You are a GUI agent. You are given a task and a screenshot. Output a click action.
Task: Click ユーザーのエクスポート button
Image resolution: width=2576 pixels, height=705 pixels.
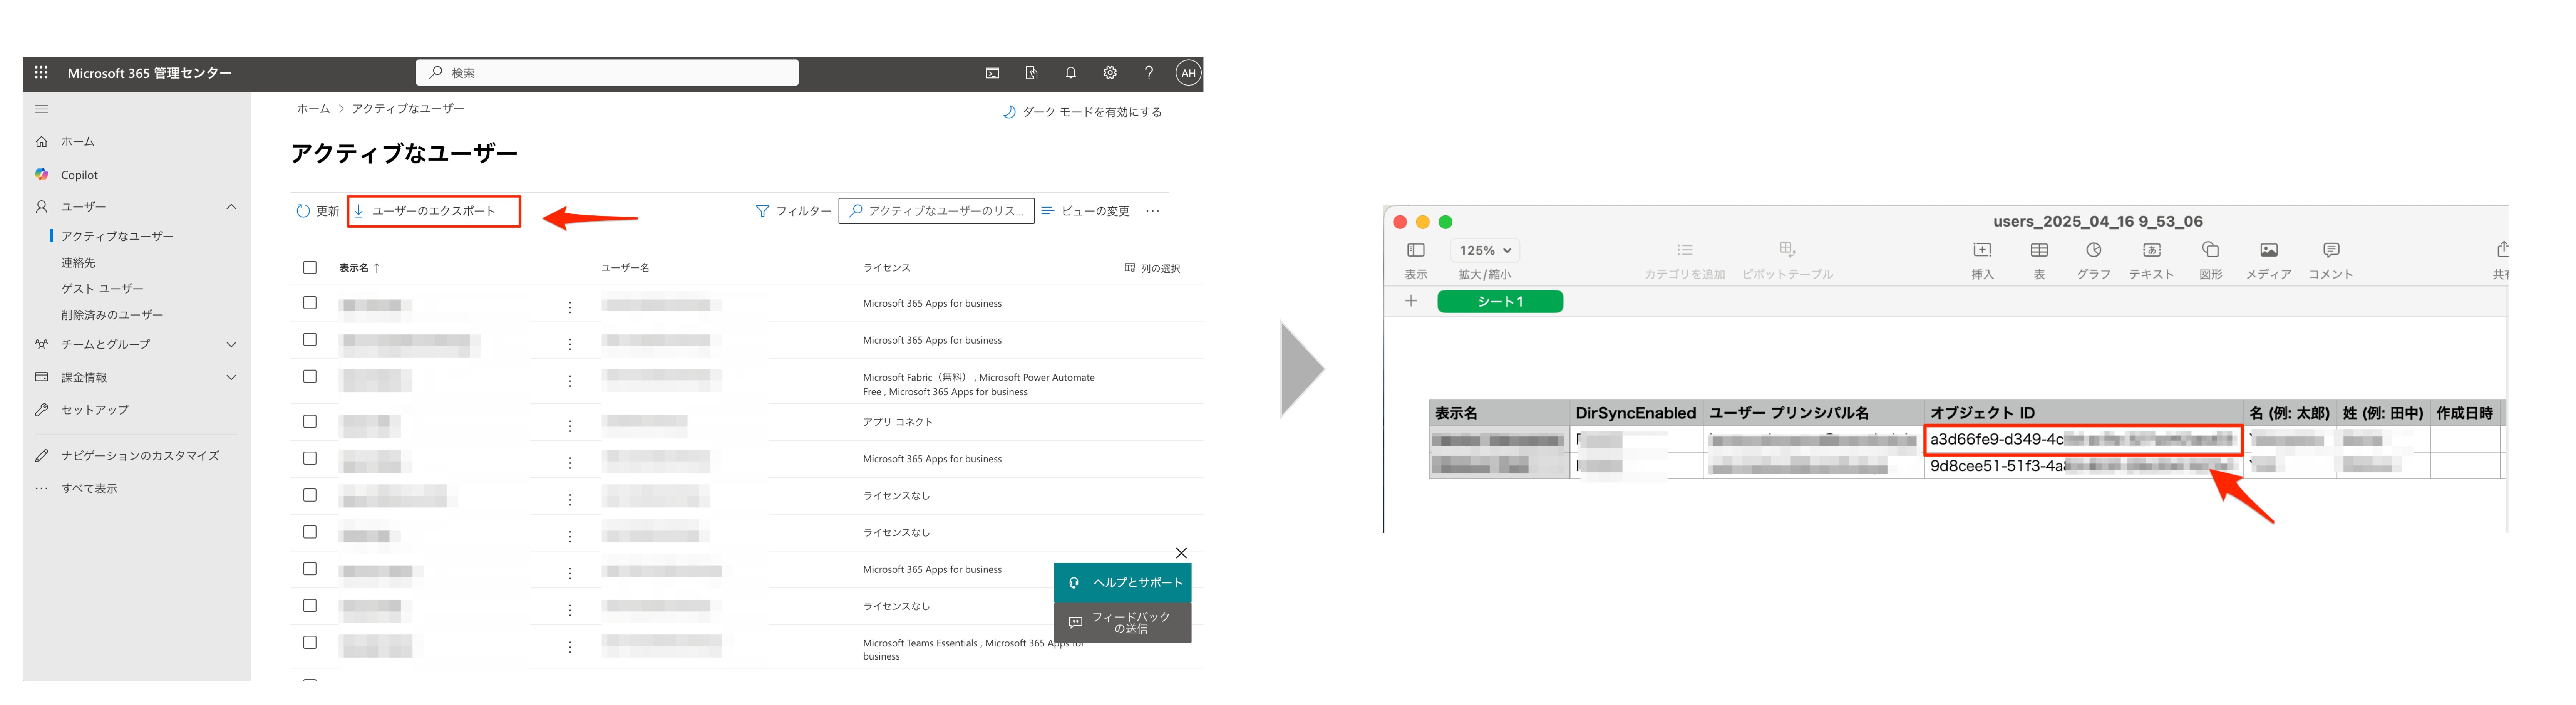click(434, 211)
